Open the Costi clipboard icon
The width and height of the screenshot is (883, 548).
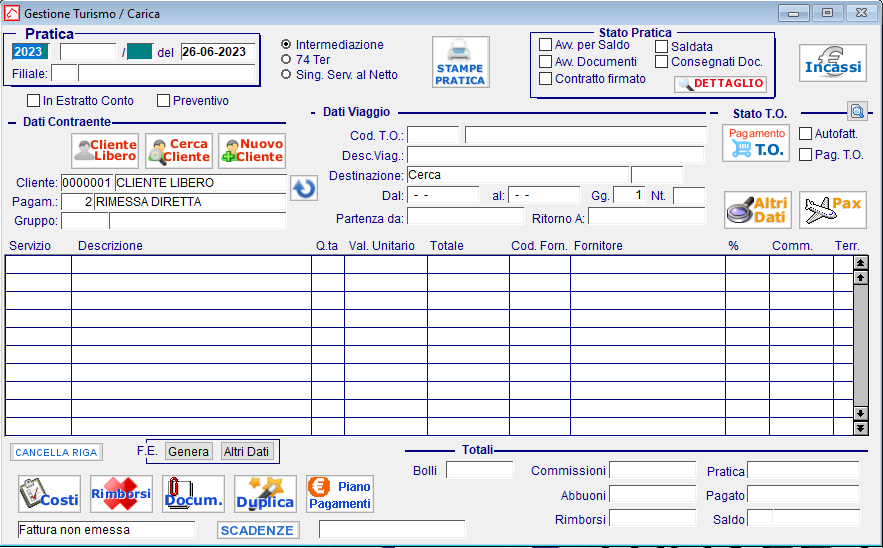(x=50, y=494)
